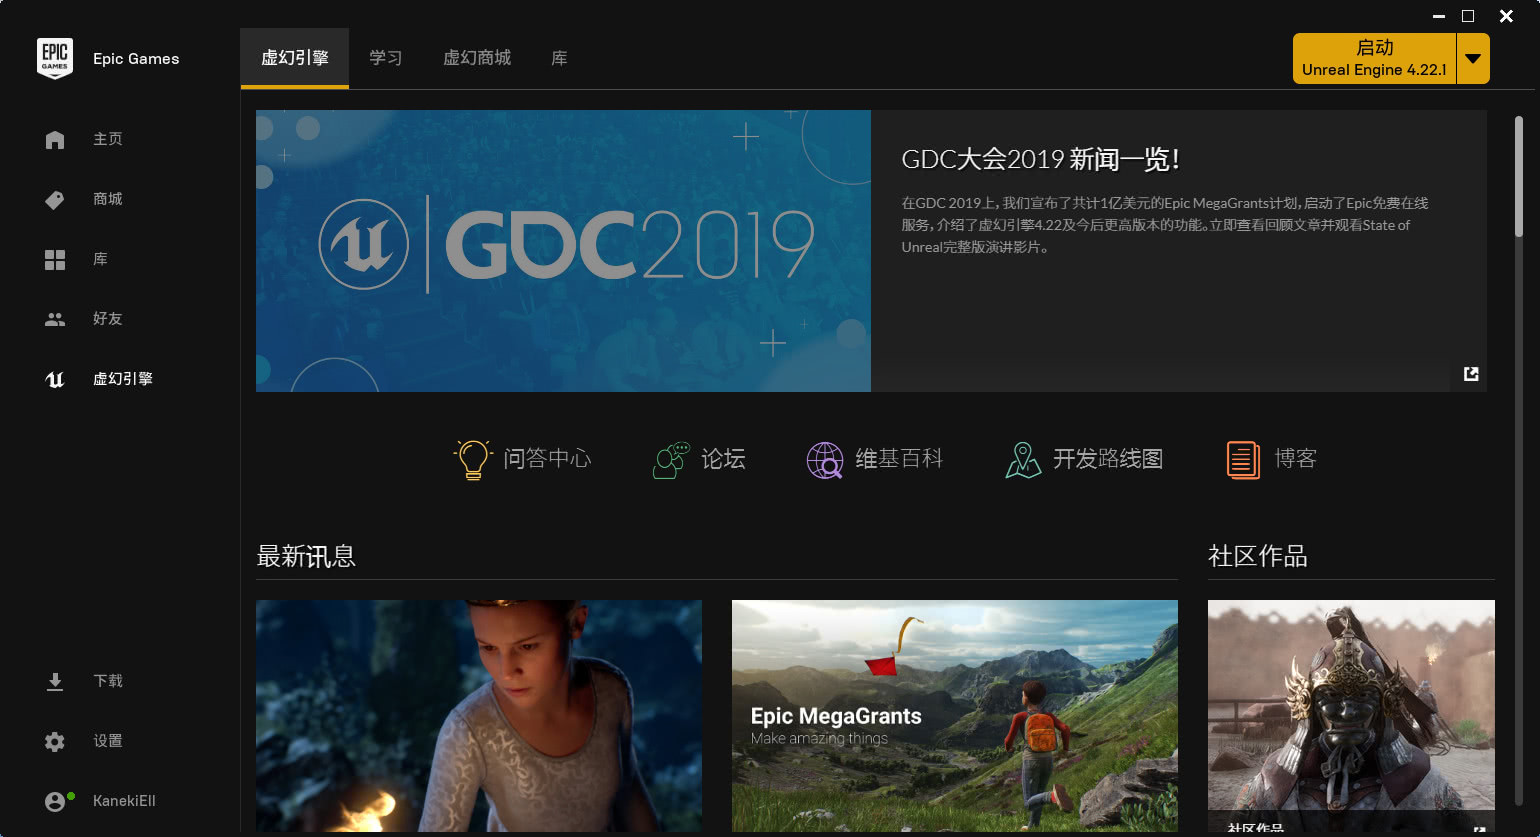
Task: Switch to the 虚幻引擎 top tab
Action: [x=295, y=58]
